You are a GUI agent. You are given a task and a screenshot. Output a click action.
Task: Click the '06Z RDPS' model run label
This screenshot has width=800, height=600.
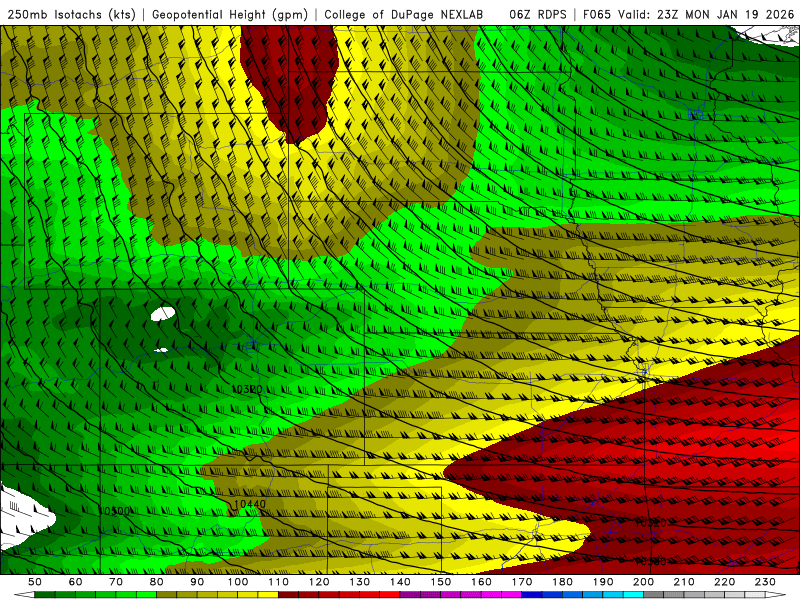point(537,14)
